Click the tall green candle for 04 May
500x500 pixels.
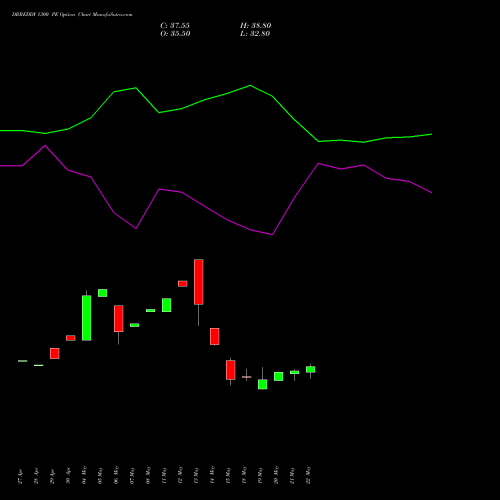click(x=87, y=318)
